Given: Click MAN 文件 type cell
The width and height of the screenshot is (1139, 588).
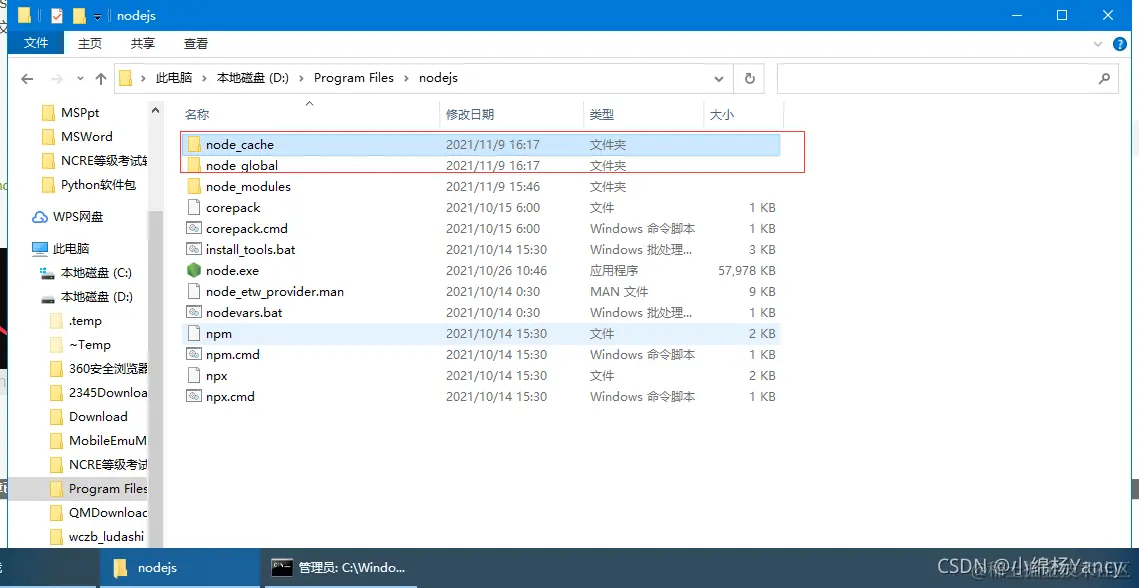Looking at the screenshot, I should coord(619,291).
